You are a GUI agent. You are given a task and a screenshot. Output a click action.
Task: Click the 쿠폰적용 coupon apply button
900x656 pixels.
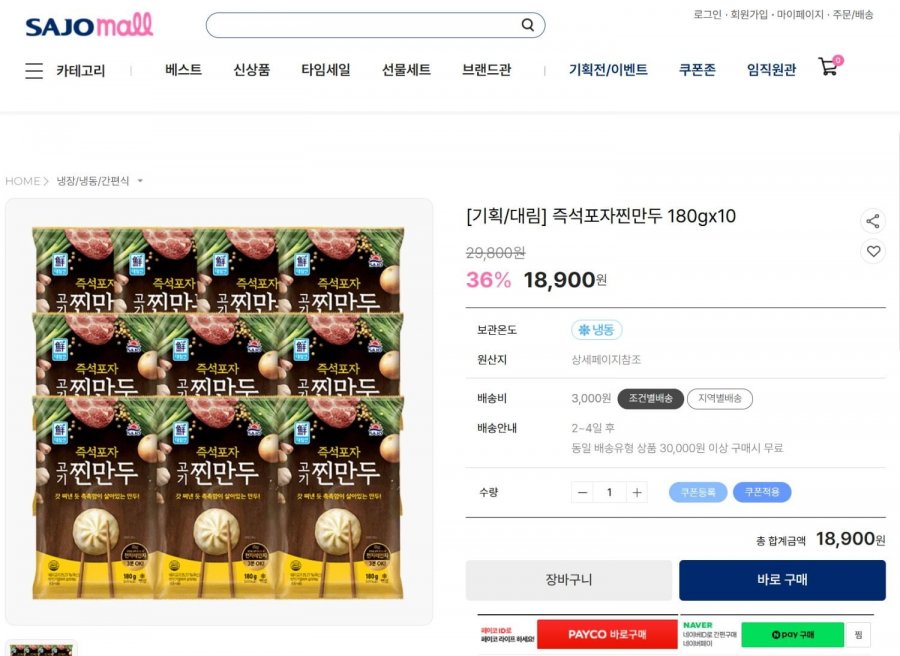(762, 492)
